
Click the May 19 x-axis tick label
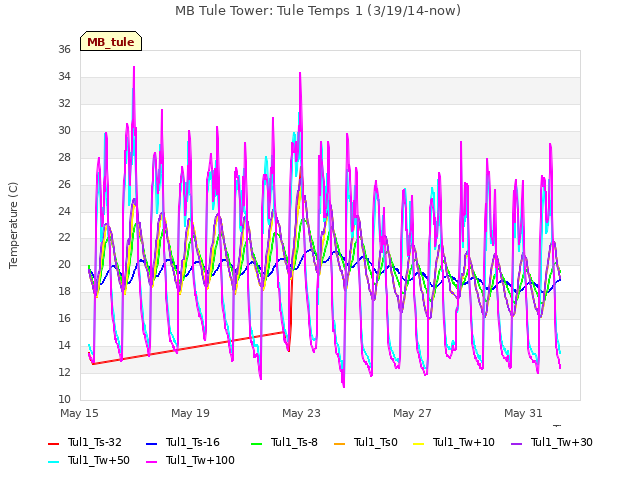click(190, 413)
